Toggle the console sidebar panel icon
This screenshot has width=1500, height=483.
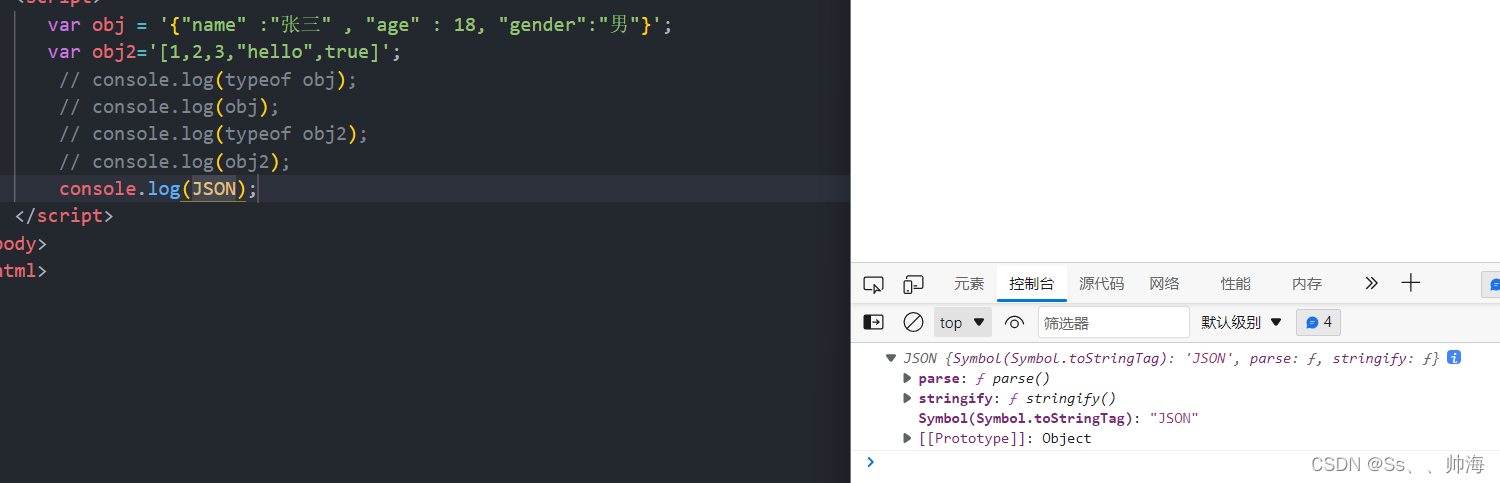tap(873, 322)
